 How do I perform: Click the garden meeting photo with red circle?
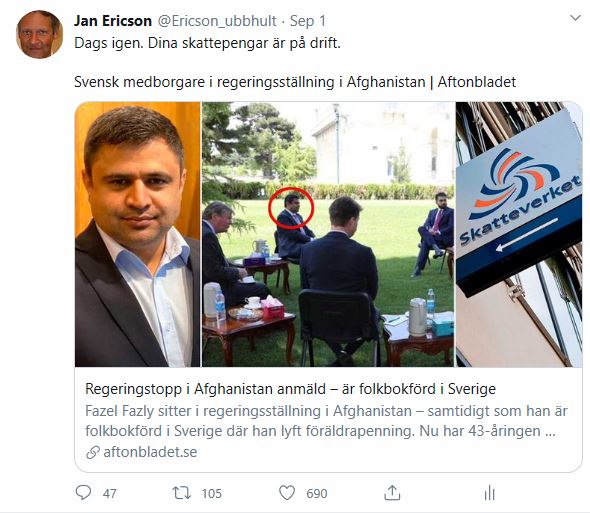(328, 234)
